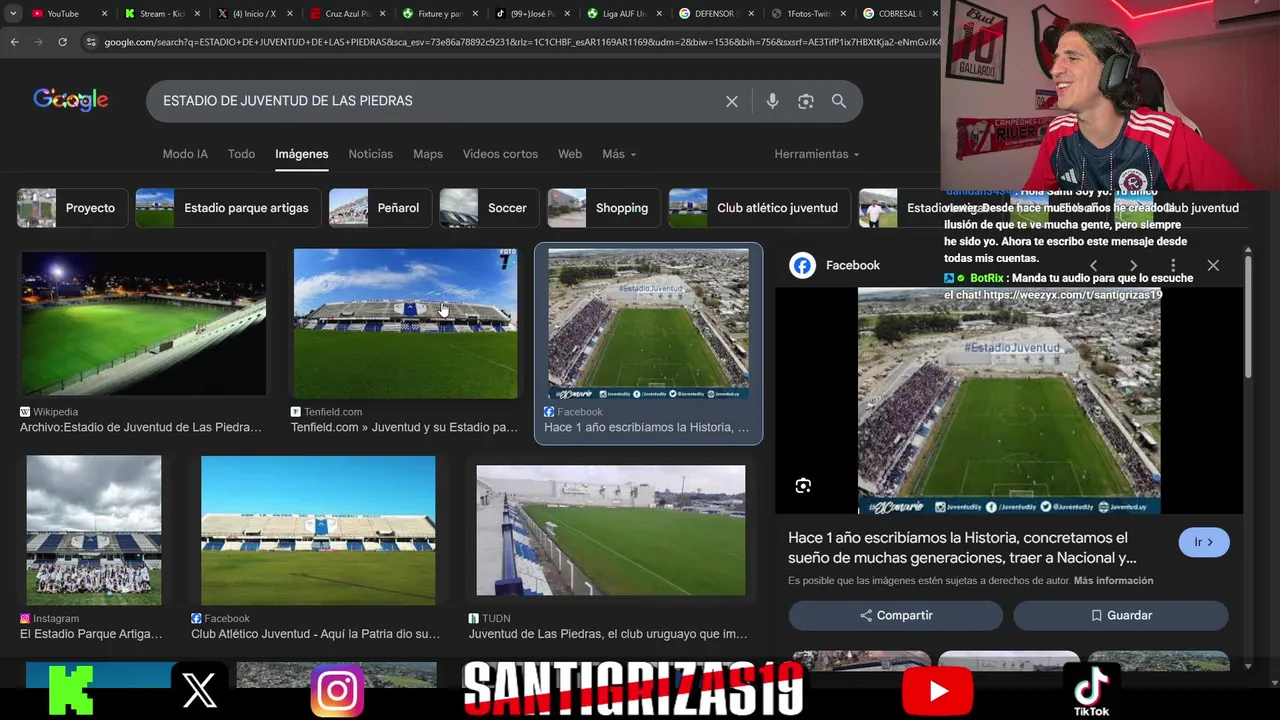
Task: Show next image in preview panel
Action: click(1133, 265)
